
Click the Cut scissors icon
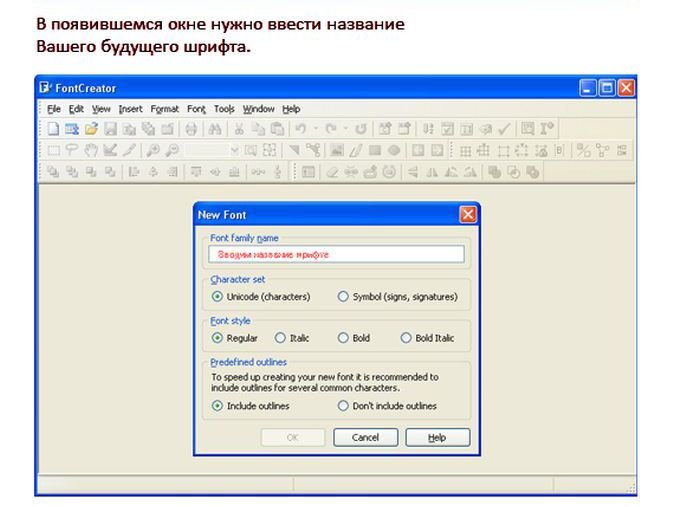240,129
